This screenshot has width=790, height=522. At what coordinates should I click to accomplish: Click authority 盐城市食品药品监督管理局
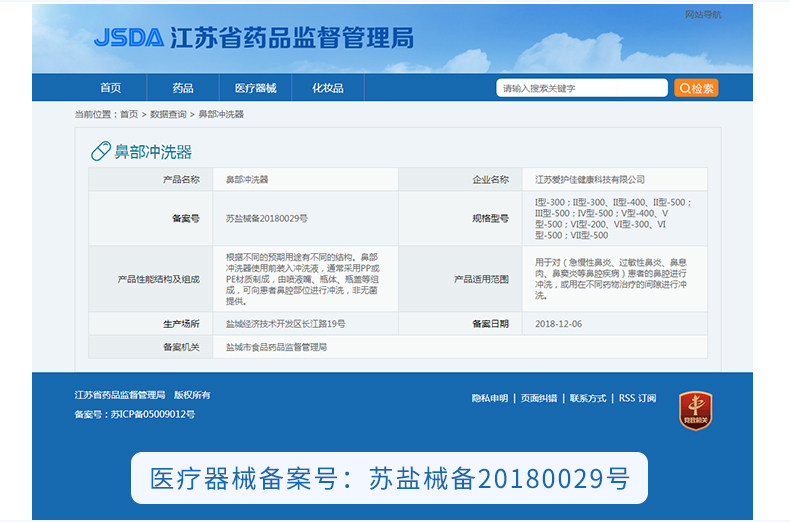[276, 347]
